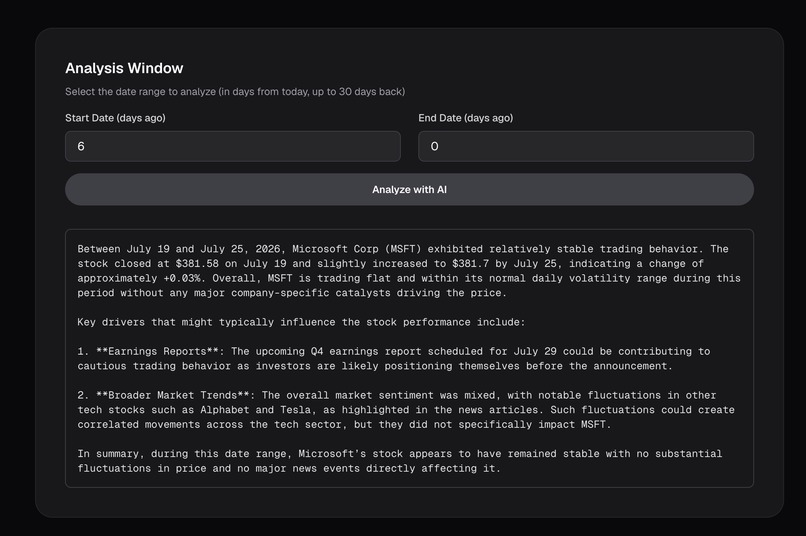806x536 pixels.
Task: Click the '2. **Broader Market Trends**' paragraph
Action: point(406,410)
